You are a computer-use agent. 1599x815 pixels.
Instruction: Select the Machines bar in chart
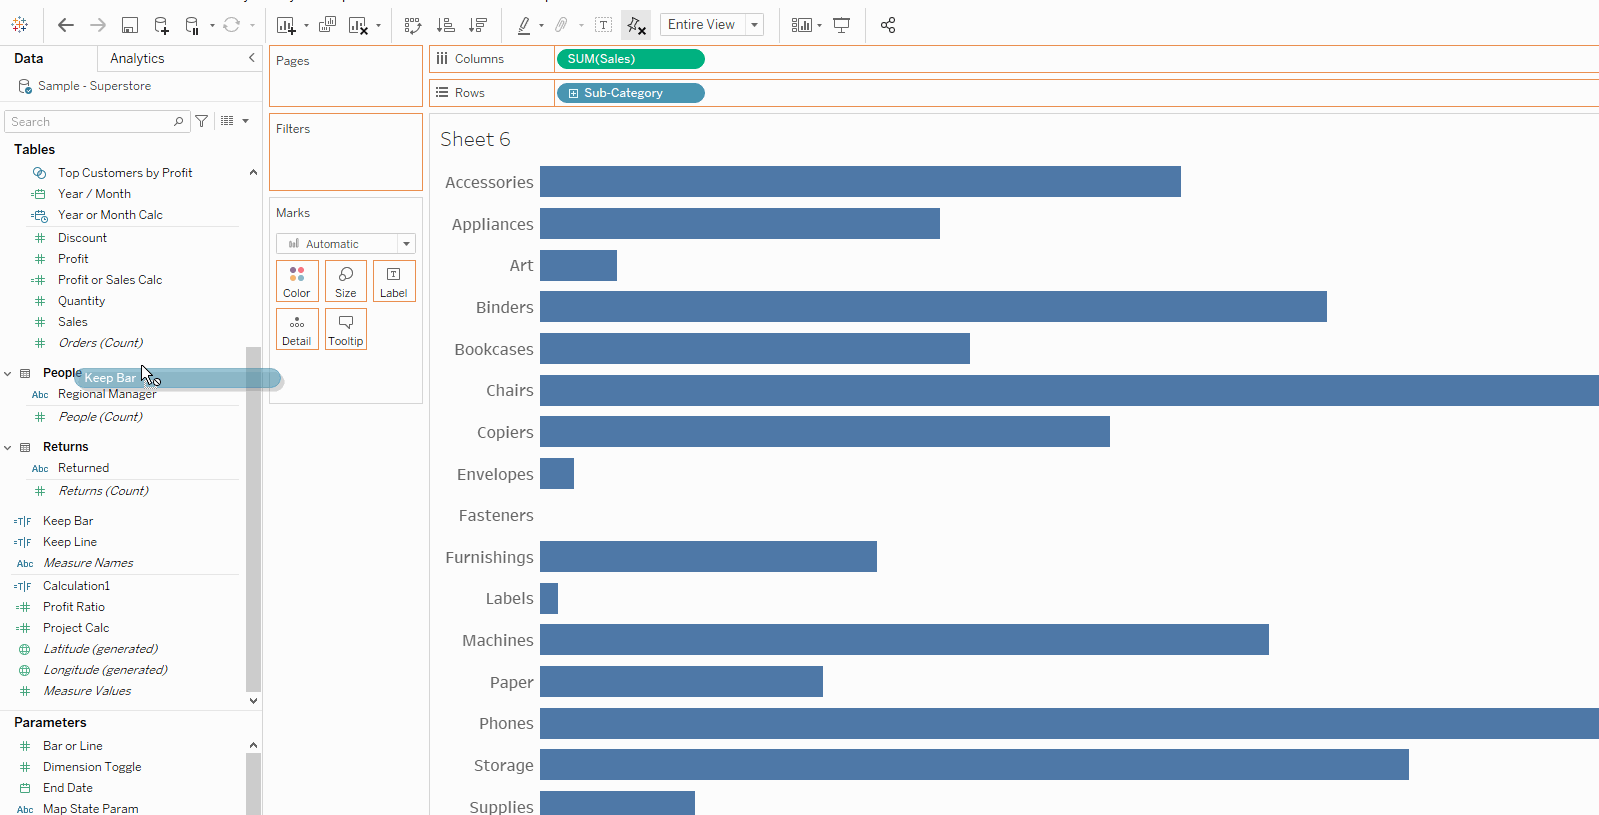coord(904,640)
